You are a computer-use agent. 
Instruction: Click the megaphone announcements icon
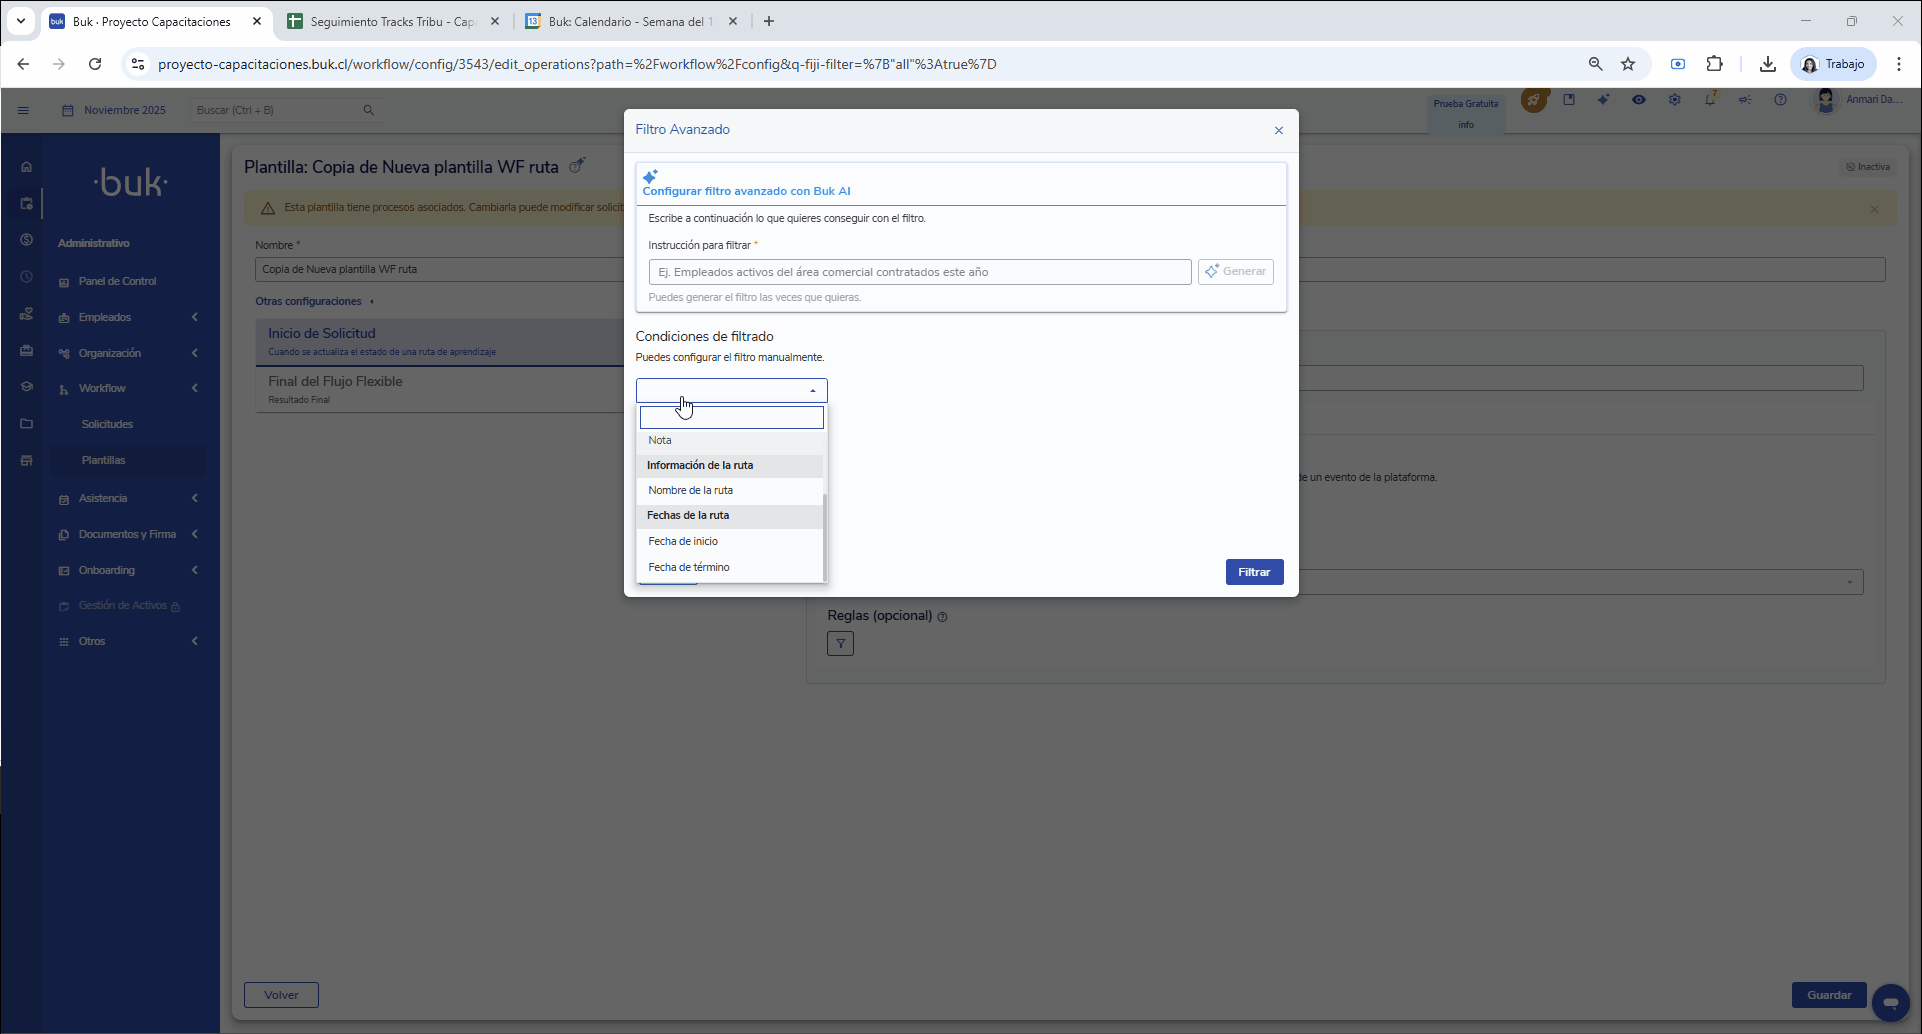point(1746,100)
